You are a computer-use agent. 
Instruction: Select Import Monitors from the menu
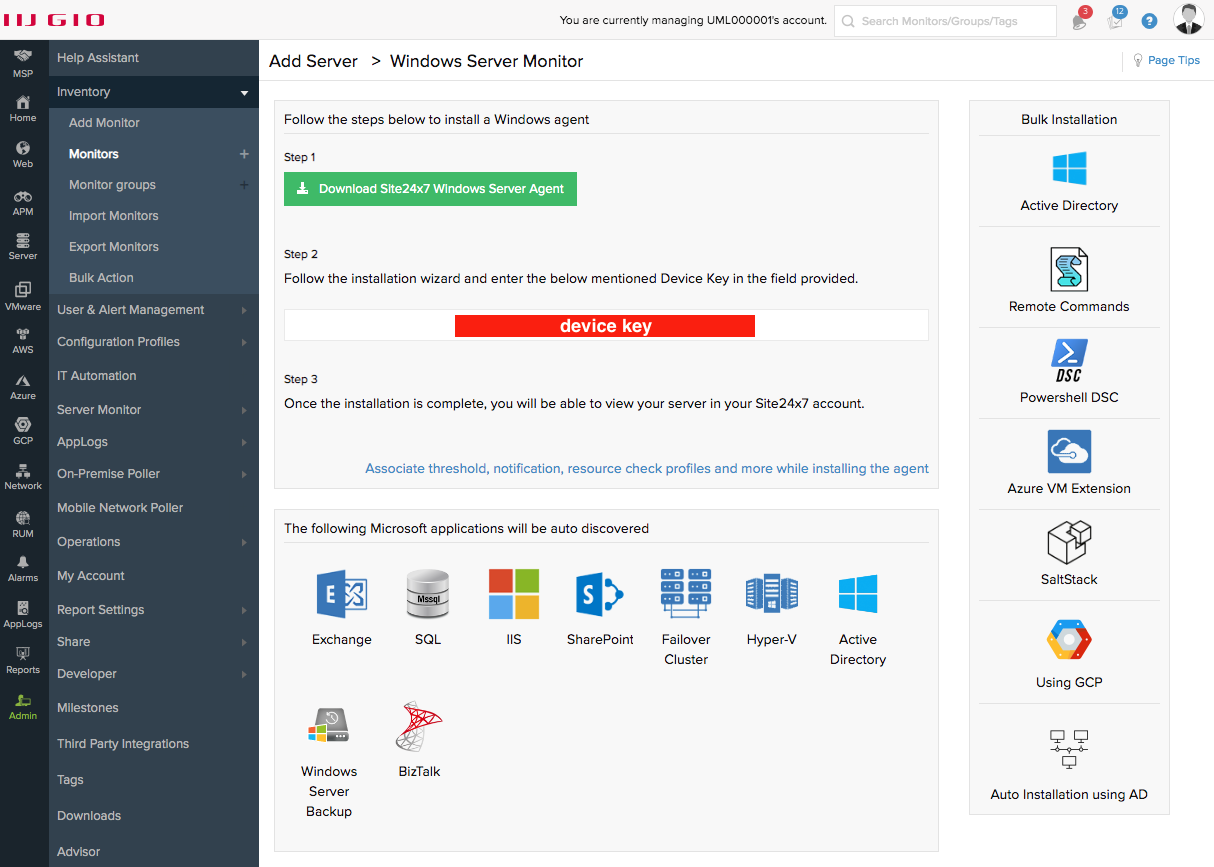click(113, 215)
